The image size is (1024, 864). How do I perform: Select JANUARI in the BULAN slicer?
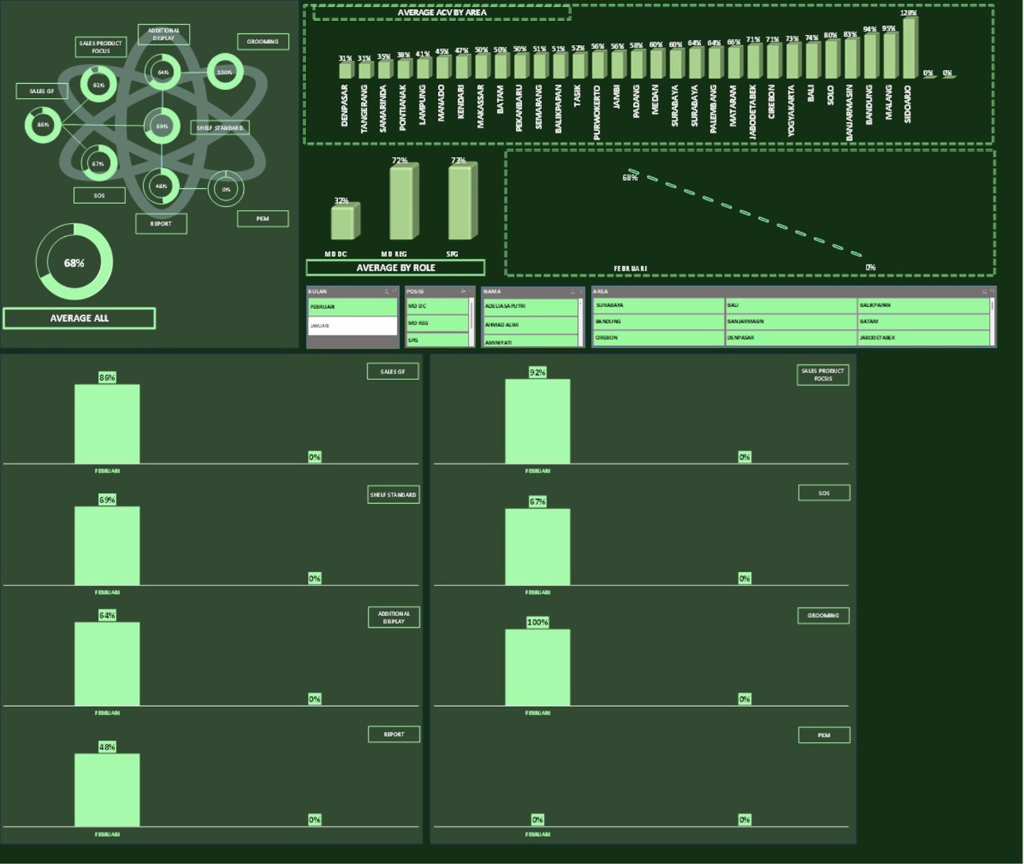pyautogui.click(x=352, y=325)
